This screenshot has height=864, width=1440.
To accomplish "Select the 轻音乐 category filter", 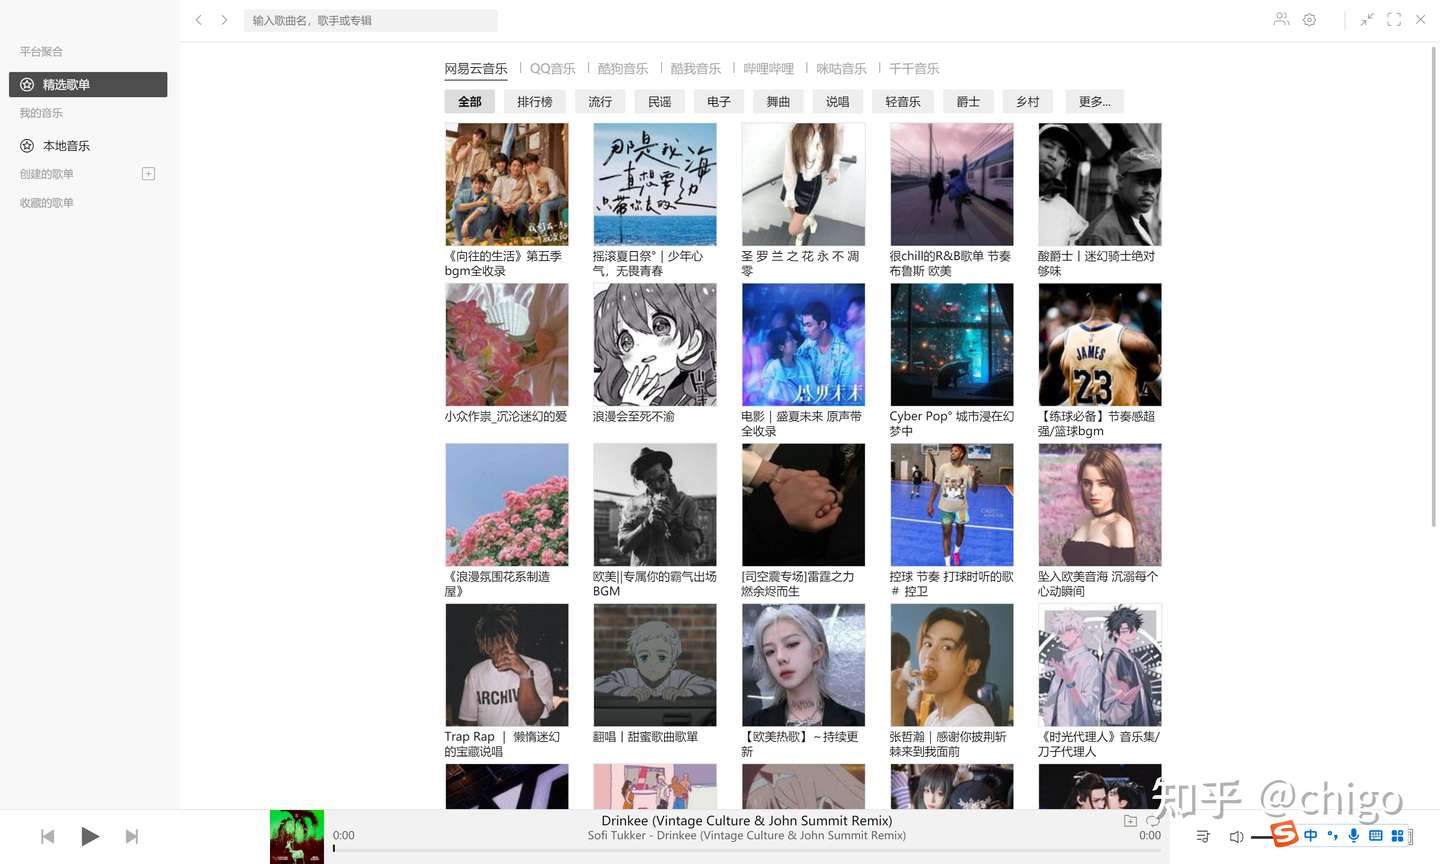I will click(903, 102).
